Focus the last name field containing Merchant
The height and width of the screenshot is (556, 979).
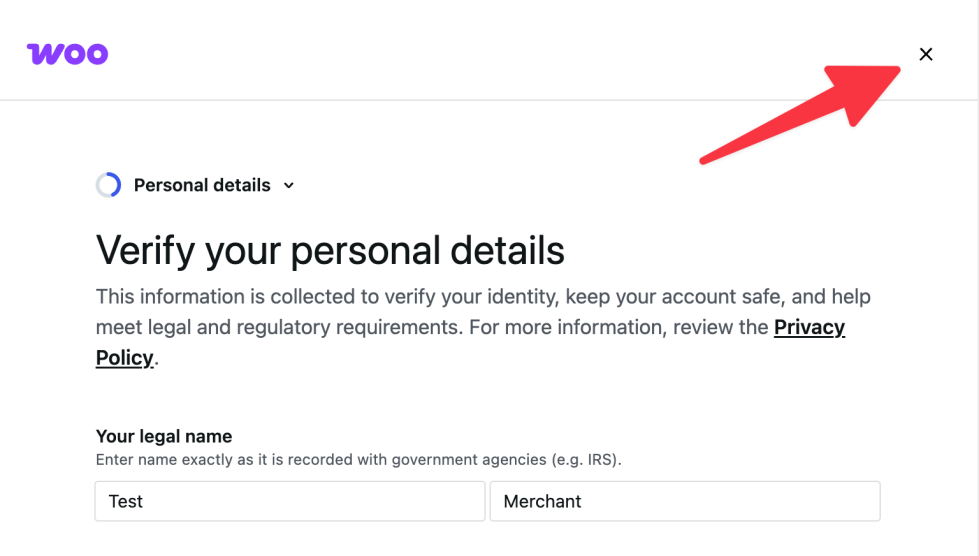click(684, 501)
